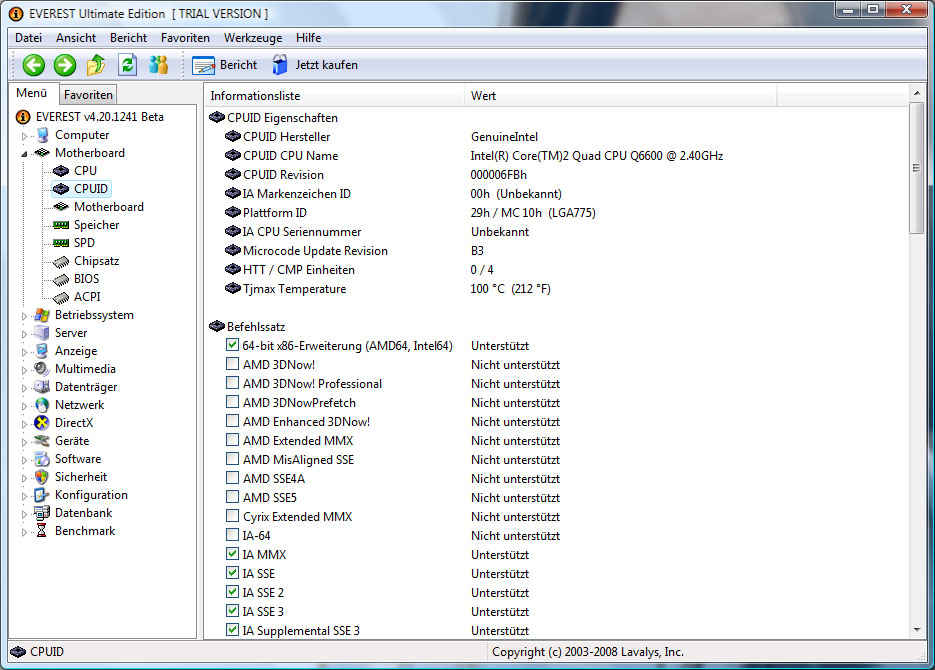Toggle the IA SSE 3 checkbox

233,611
